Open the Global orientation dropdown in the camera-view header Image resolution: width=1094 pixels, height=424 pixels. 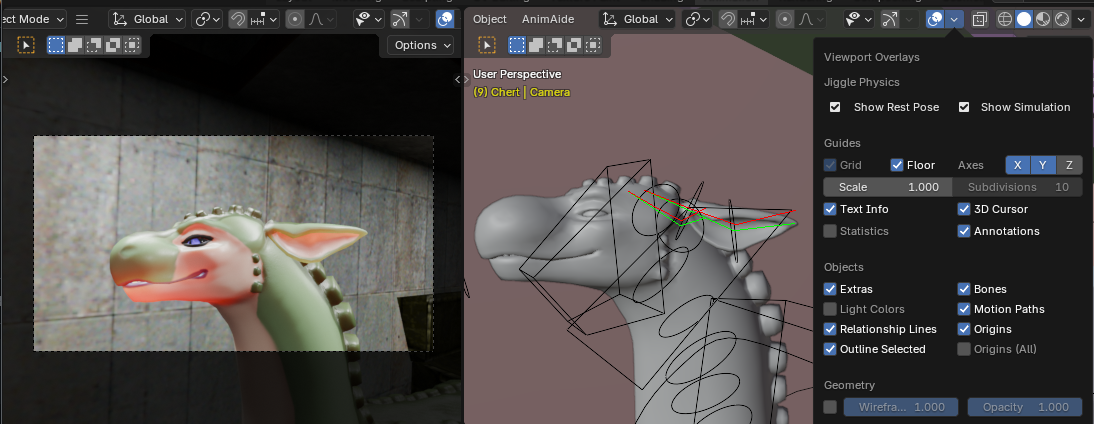[148, 20]
